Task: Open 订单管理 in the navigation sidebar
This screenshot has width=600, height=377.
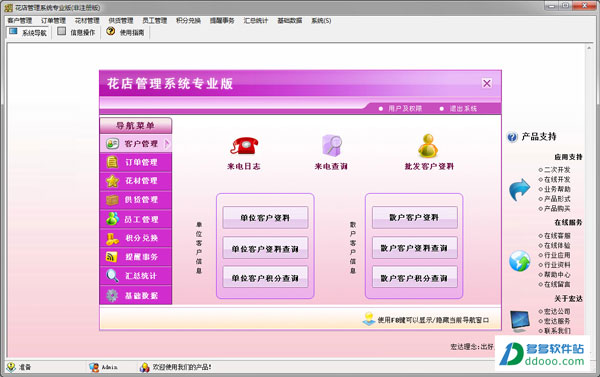Action: tap(136, 162)
